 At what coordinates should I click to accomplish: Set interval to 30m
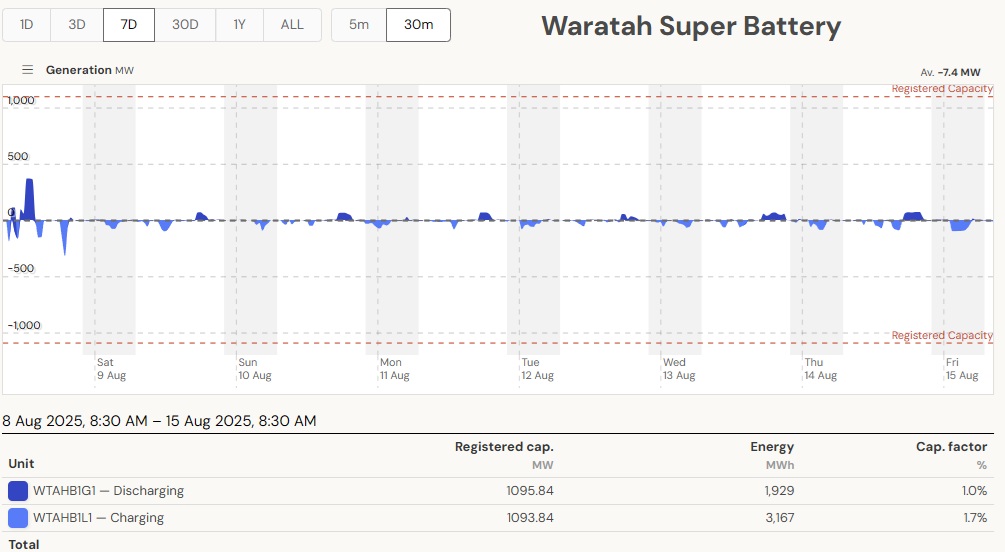pos(418,25)
